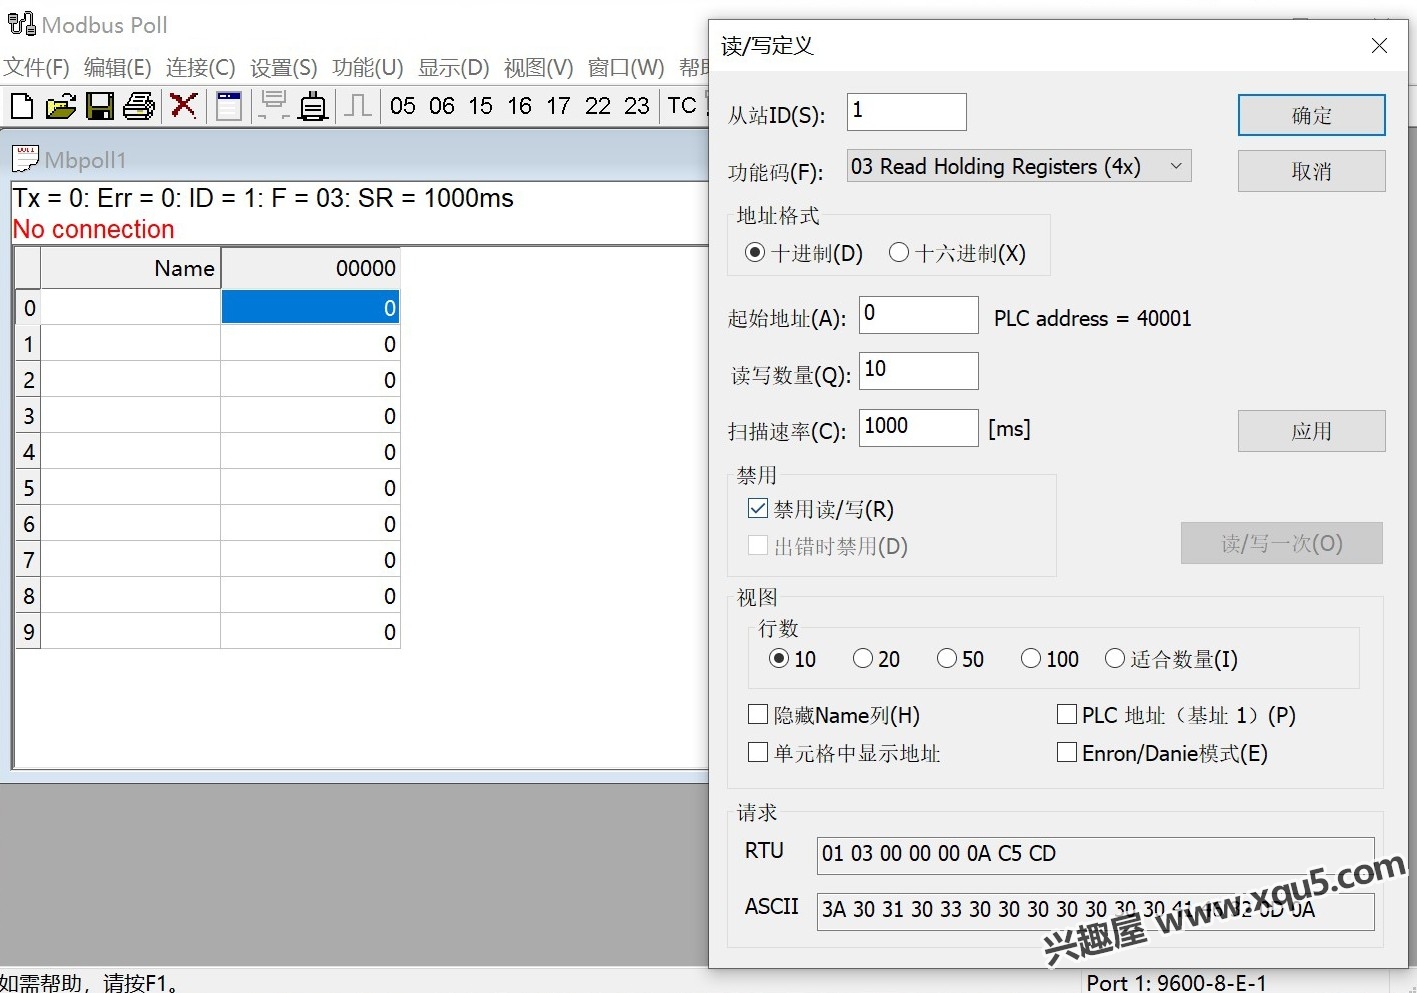Click function 22 toolbar button
The height and width of the screenshot is (993, 1417).
598,106
